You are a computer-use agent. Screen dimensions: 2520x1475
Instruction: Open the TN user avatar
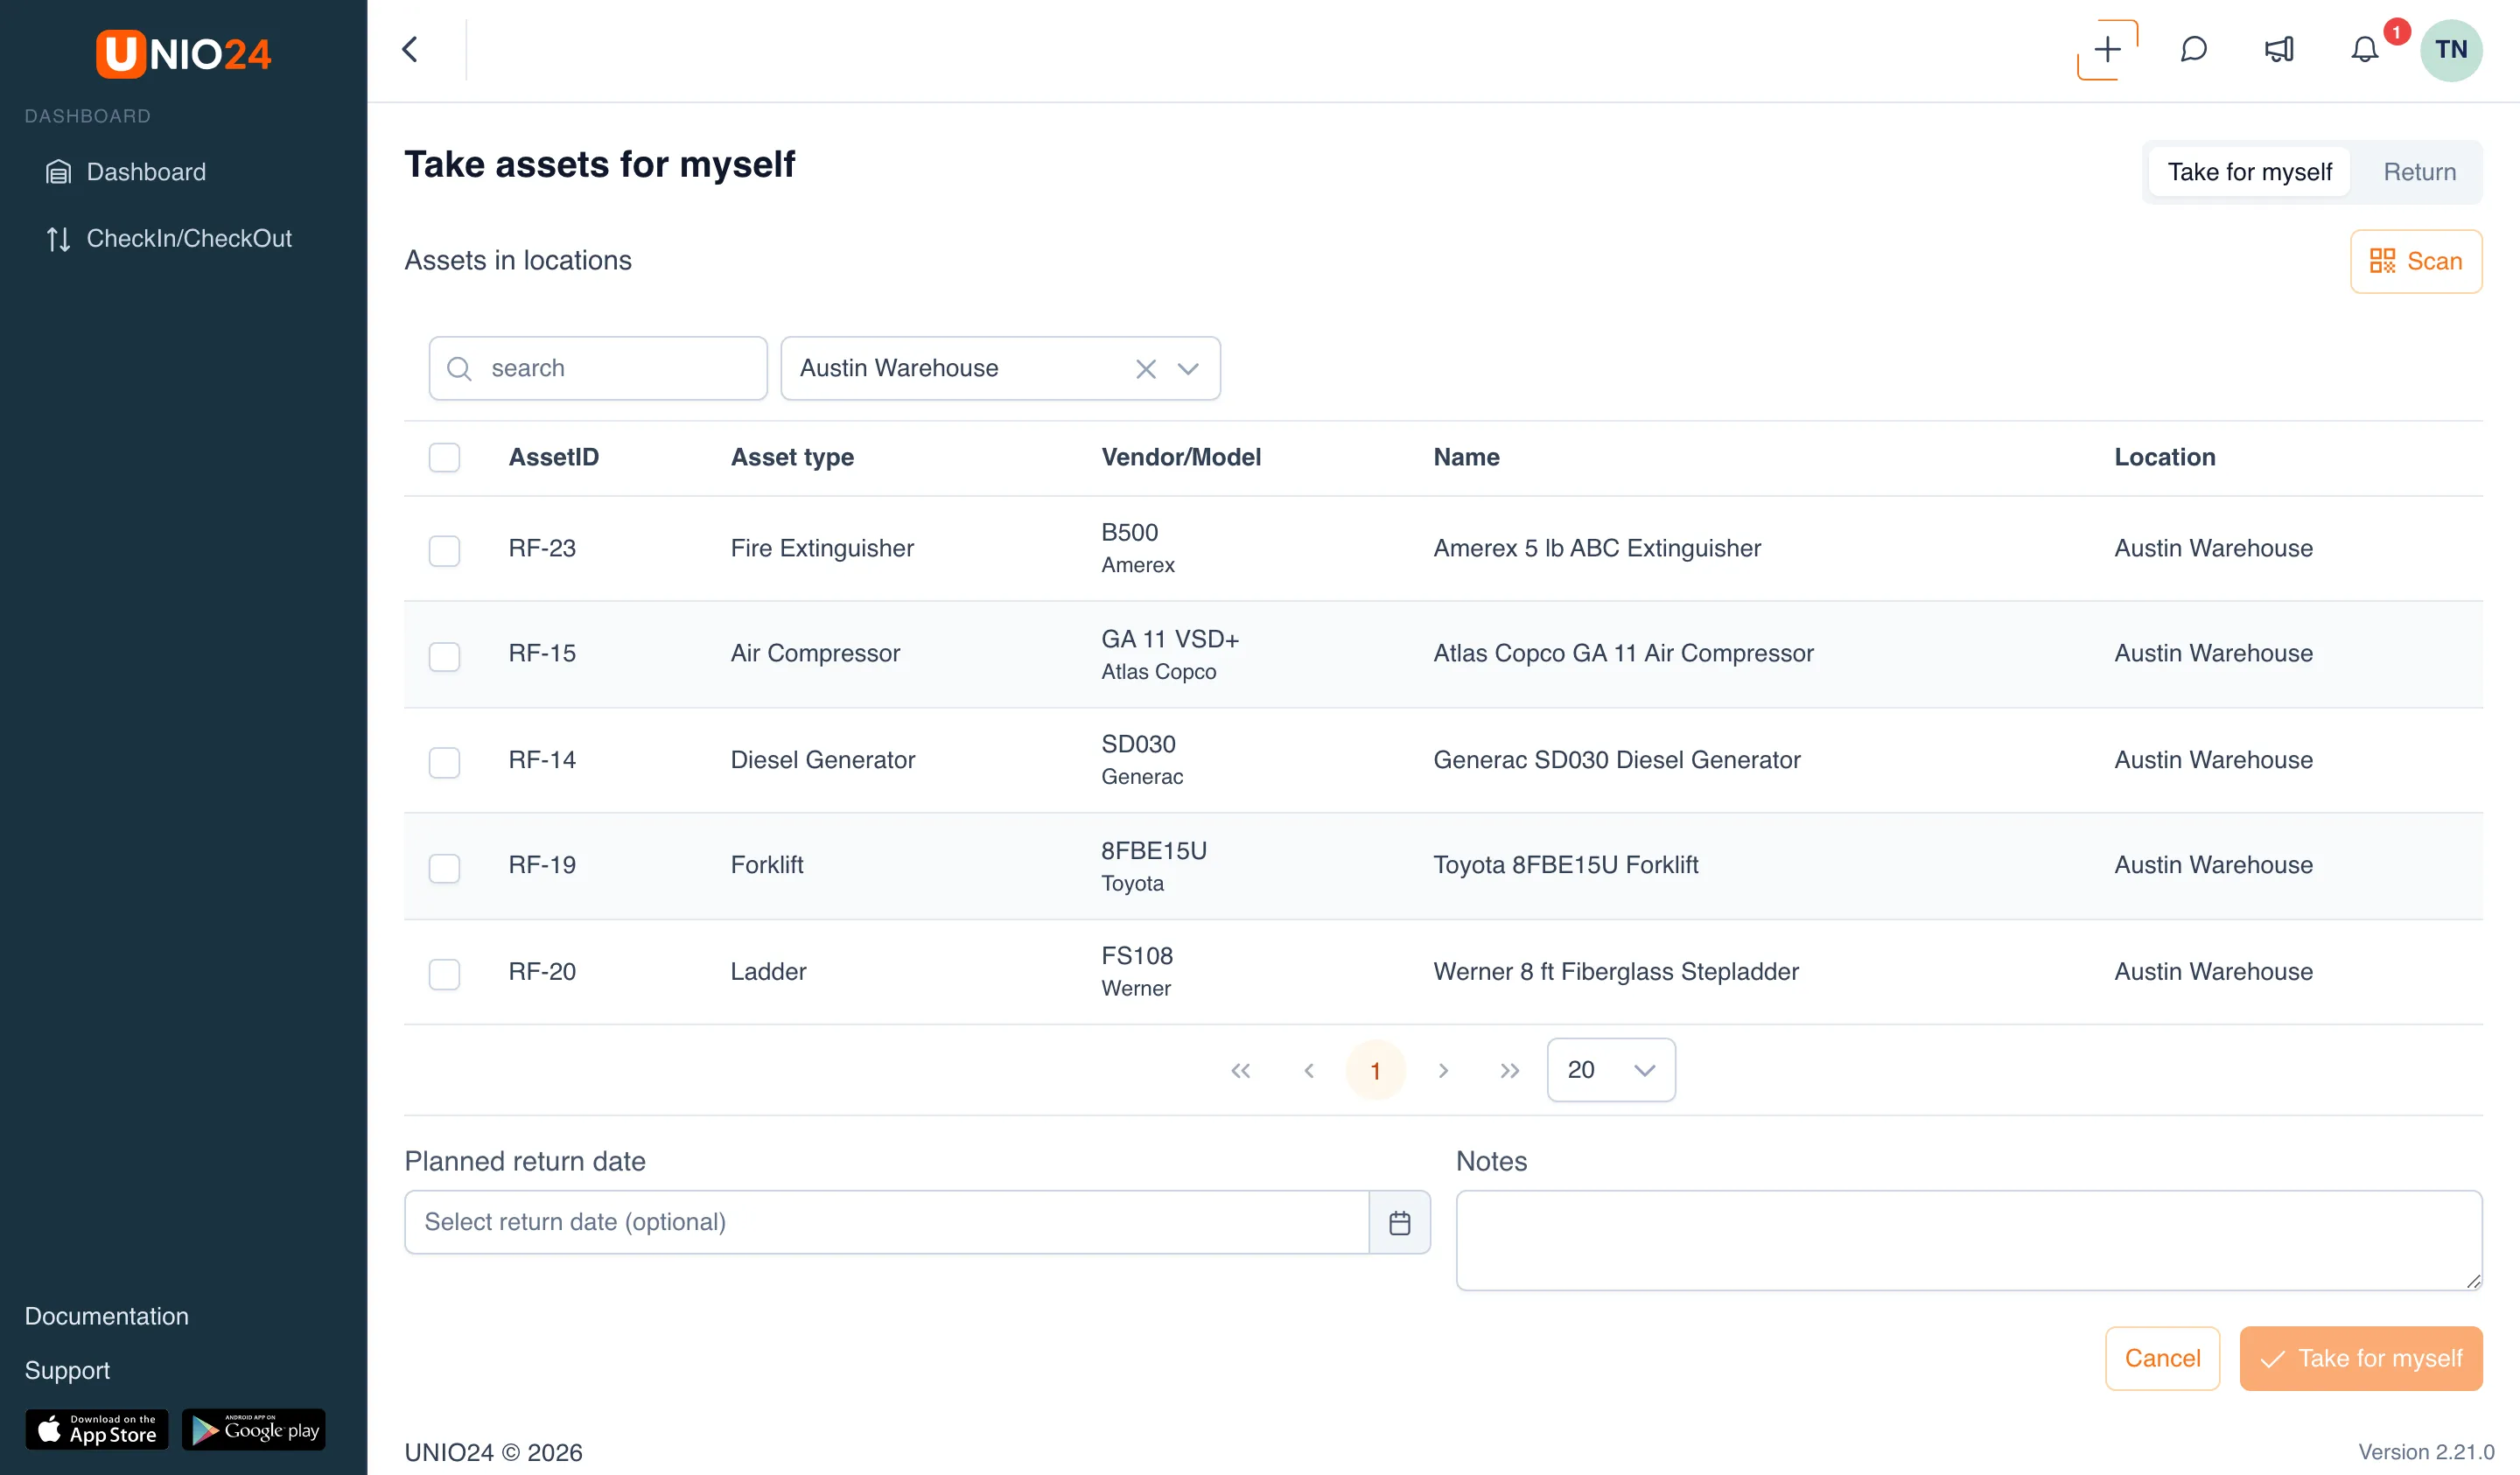pos(2450,50)
